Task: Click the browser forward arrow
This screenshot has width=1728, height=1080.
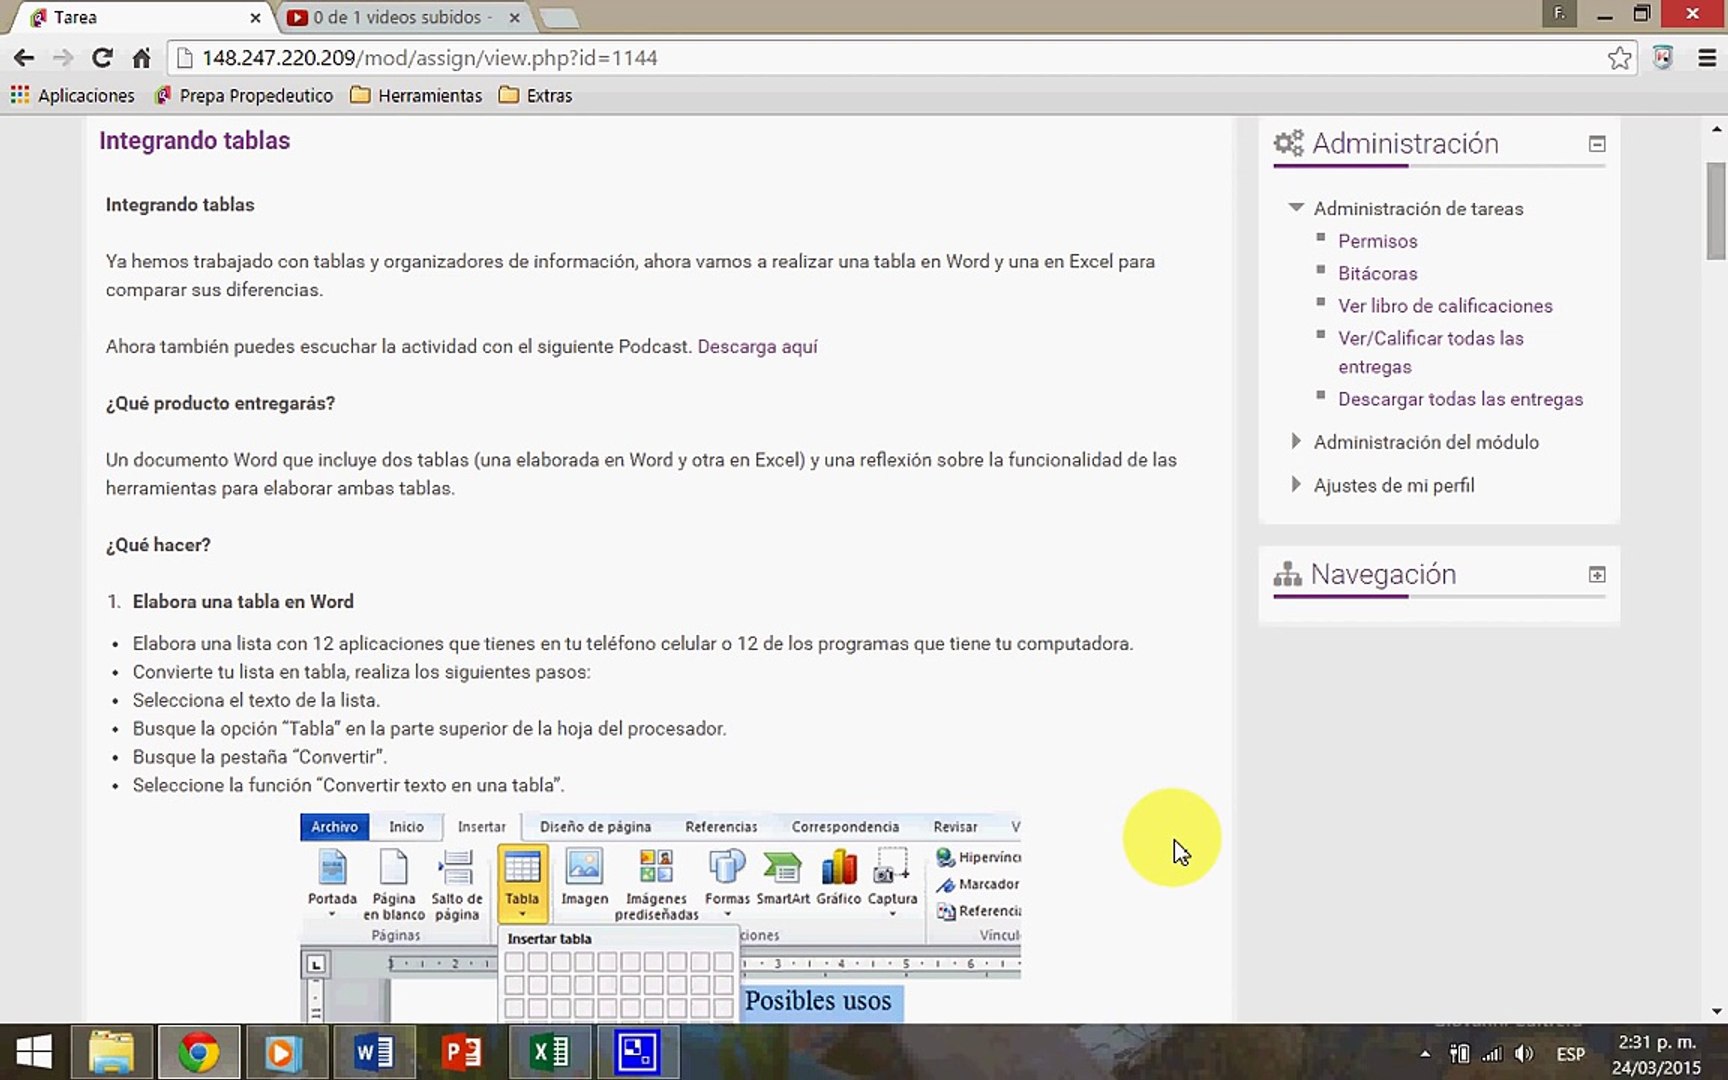Action: pyautogui.click(x=63, y=58)
